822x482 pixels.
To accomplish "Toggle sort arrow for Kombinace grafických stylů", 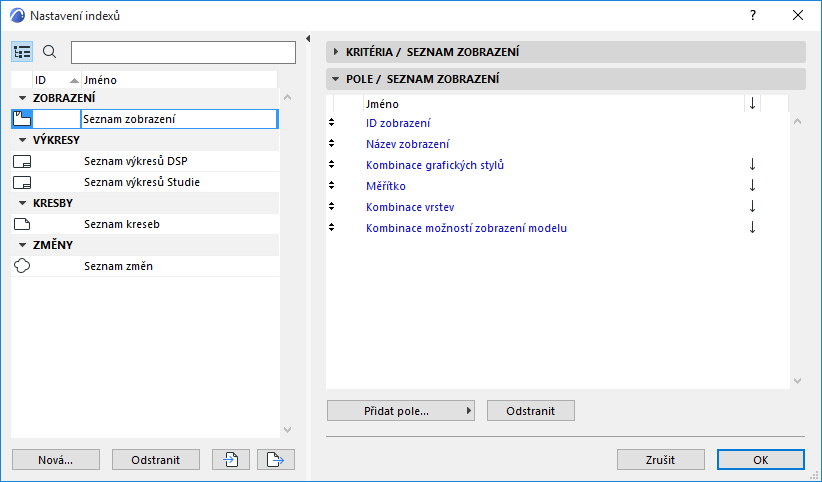I will tap(752, 165).
